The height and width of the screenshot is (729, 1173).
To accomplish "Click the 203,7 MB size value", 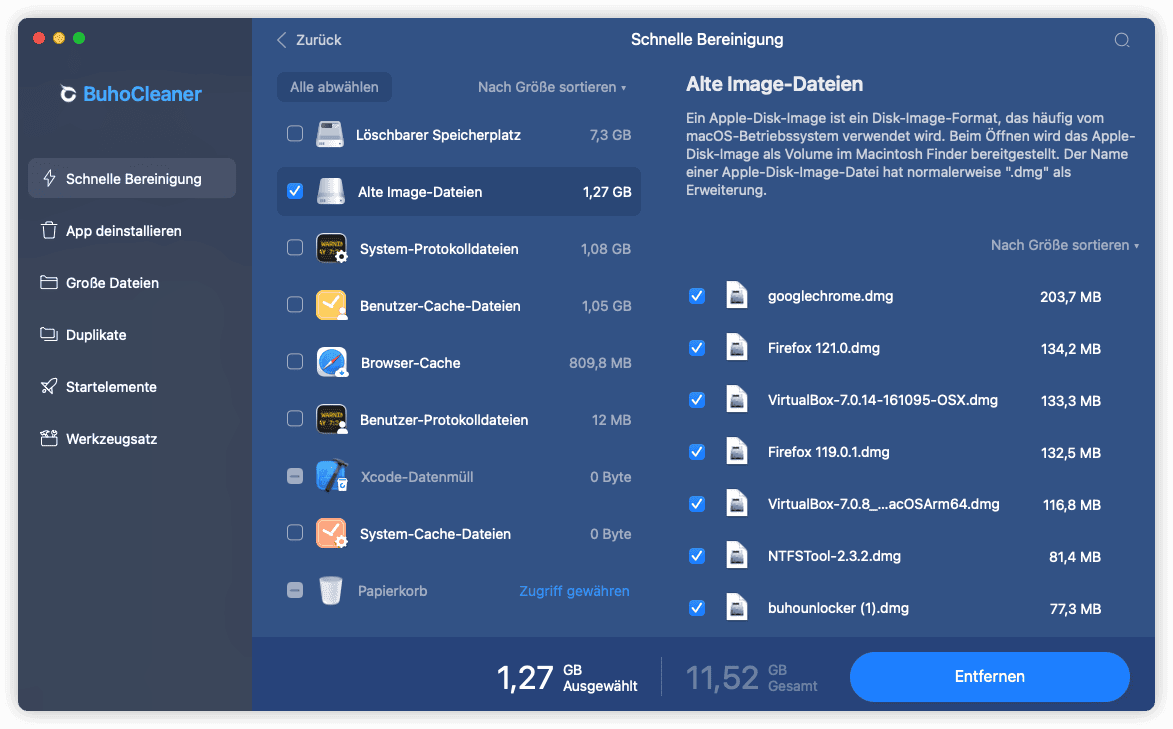I will click(x=1071, y=297).
